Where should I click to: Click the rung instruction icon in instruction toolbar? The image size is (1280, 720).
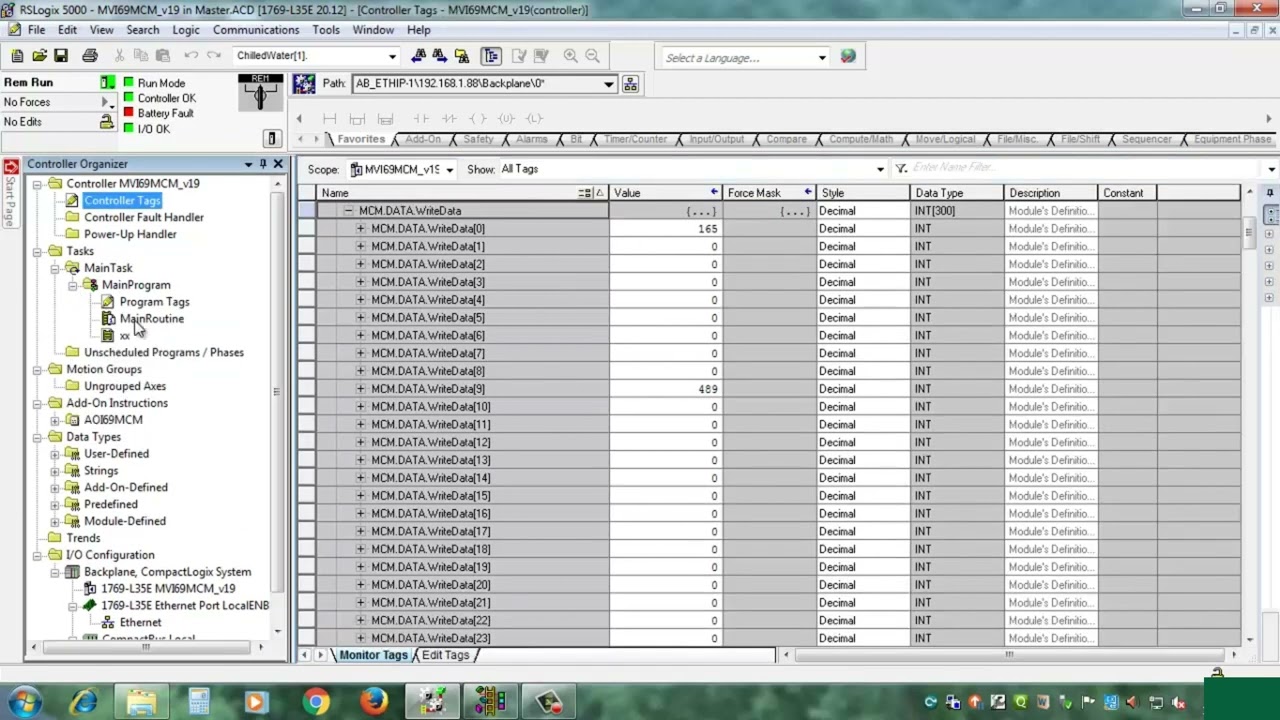[329, 119]
